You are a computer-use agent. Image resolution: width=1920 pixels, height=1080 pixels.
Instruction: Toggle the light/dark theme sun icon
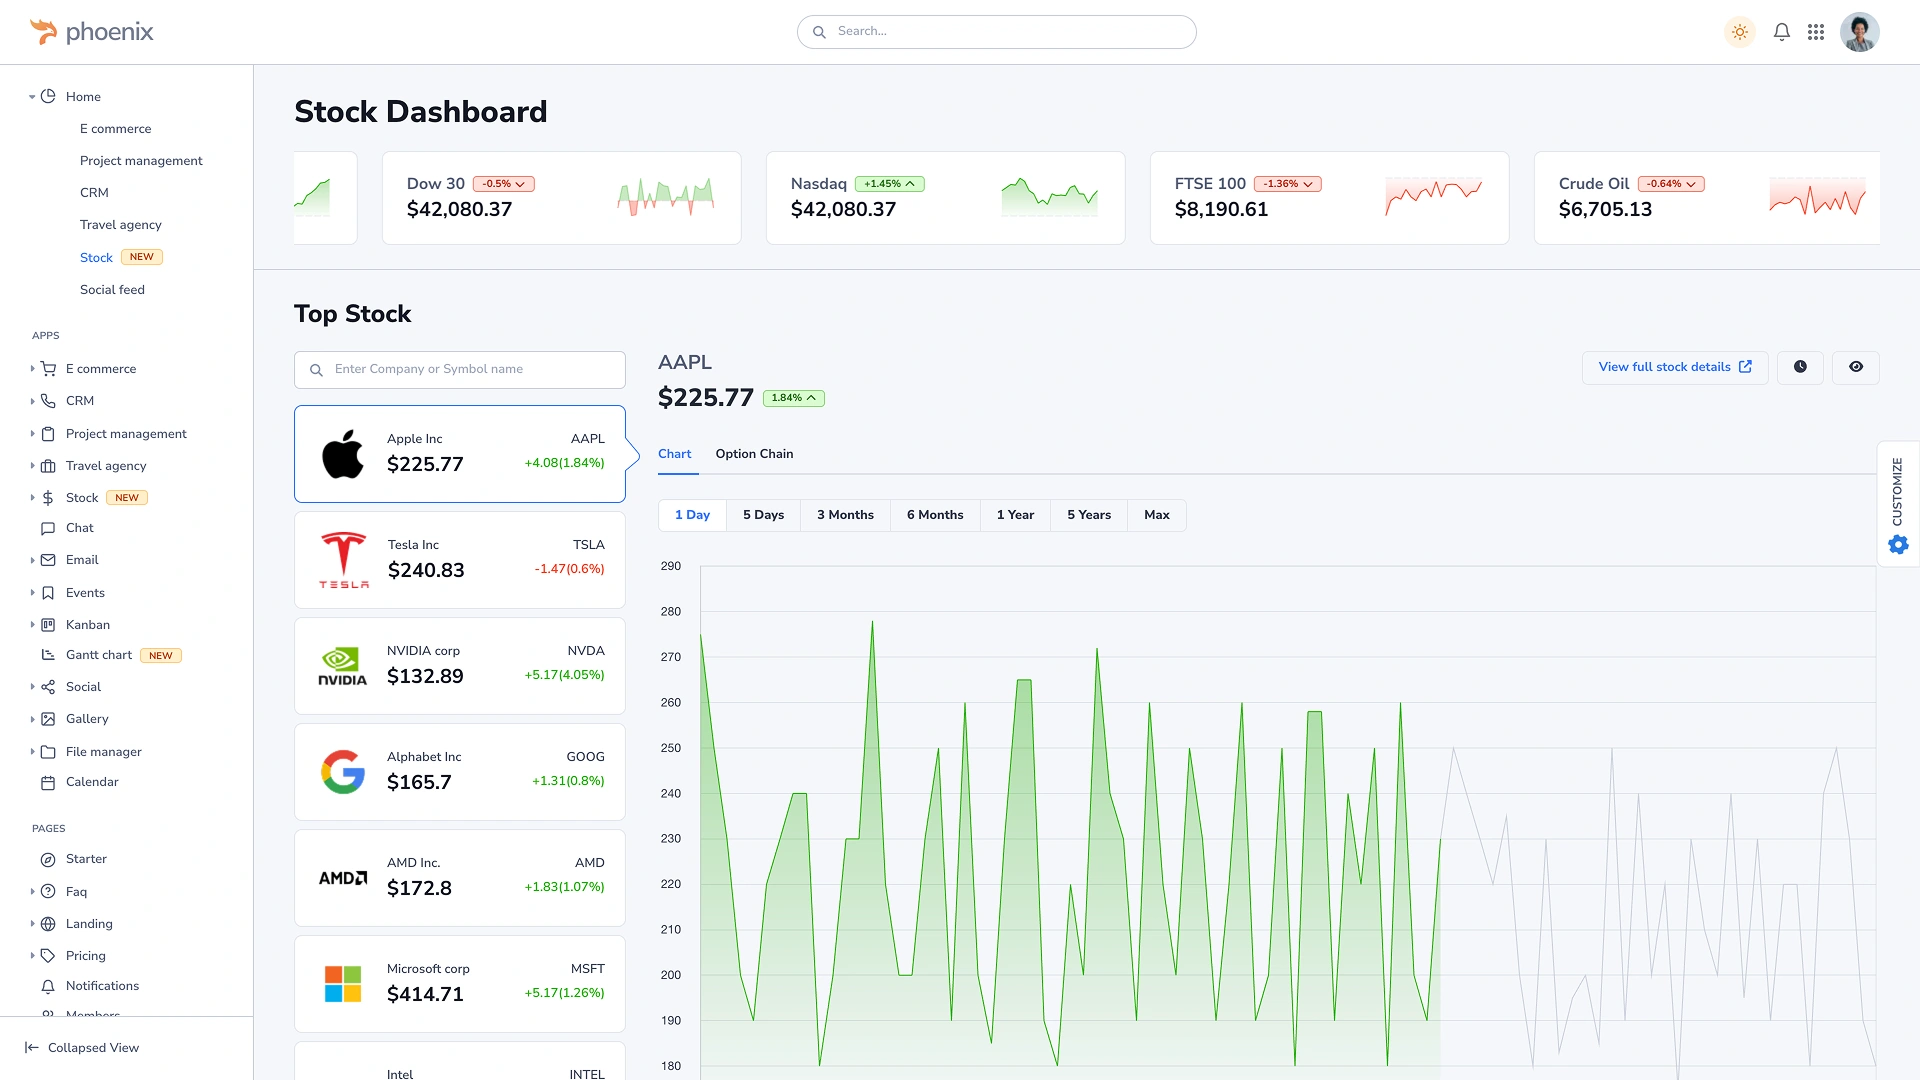(1740, 32)
